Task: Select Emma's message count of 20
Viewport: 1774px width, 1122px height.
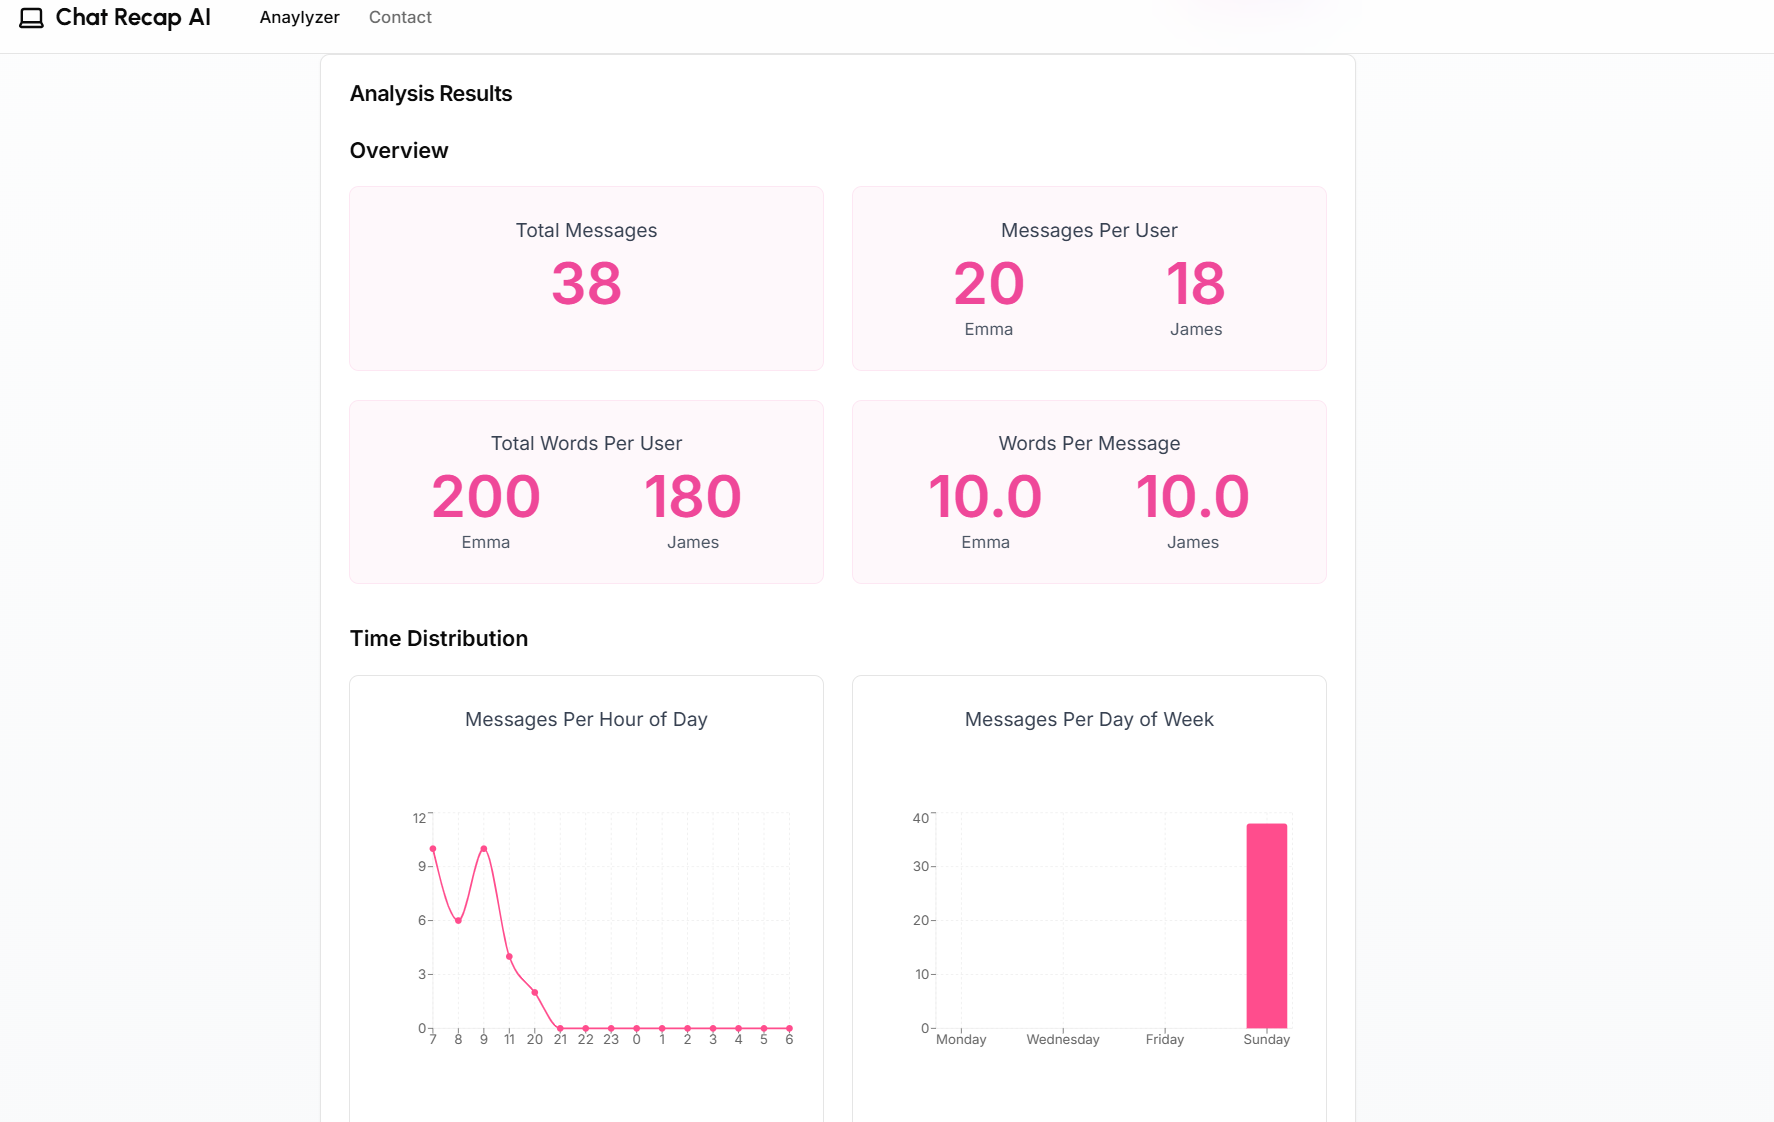Action: 988,285
